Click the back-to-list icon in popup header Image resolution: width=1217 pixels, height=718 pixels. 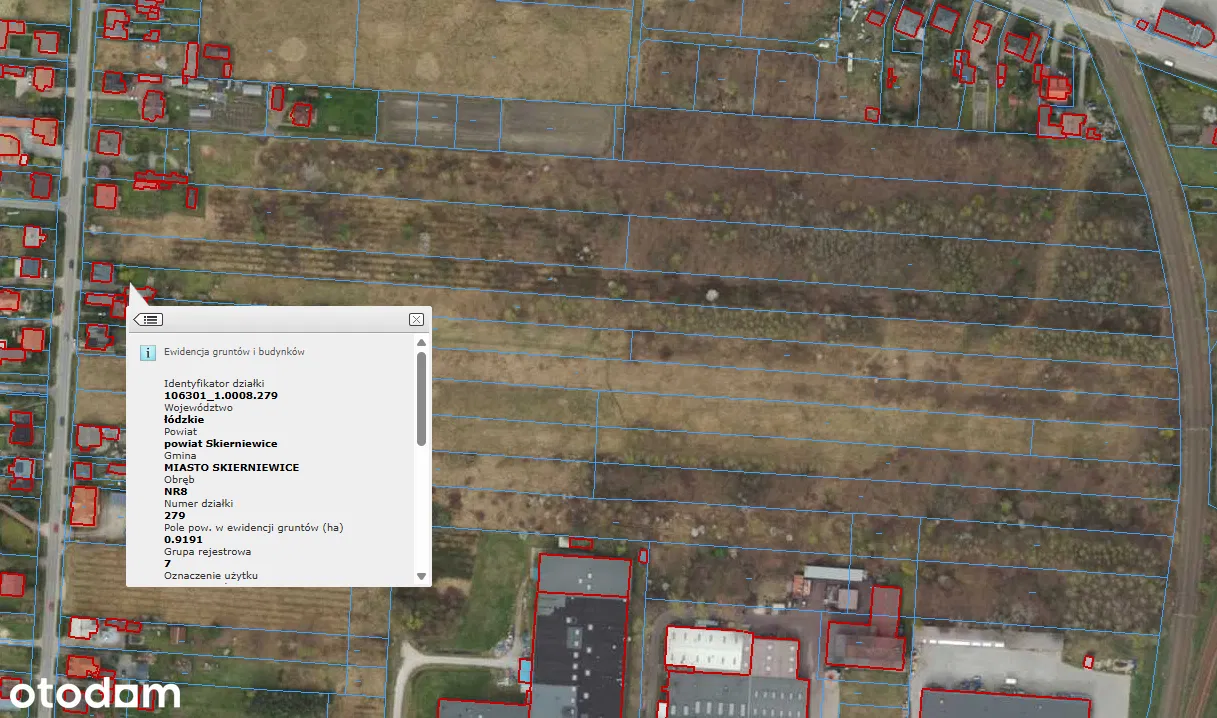(149, 319)
